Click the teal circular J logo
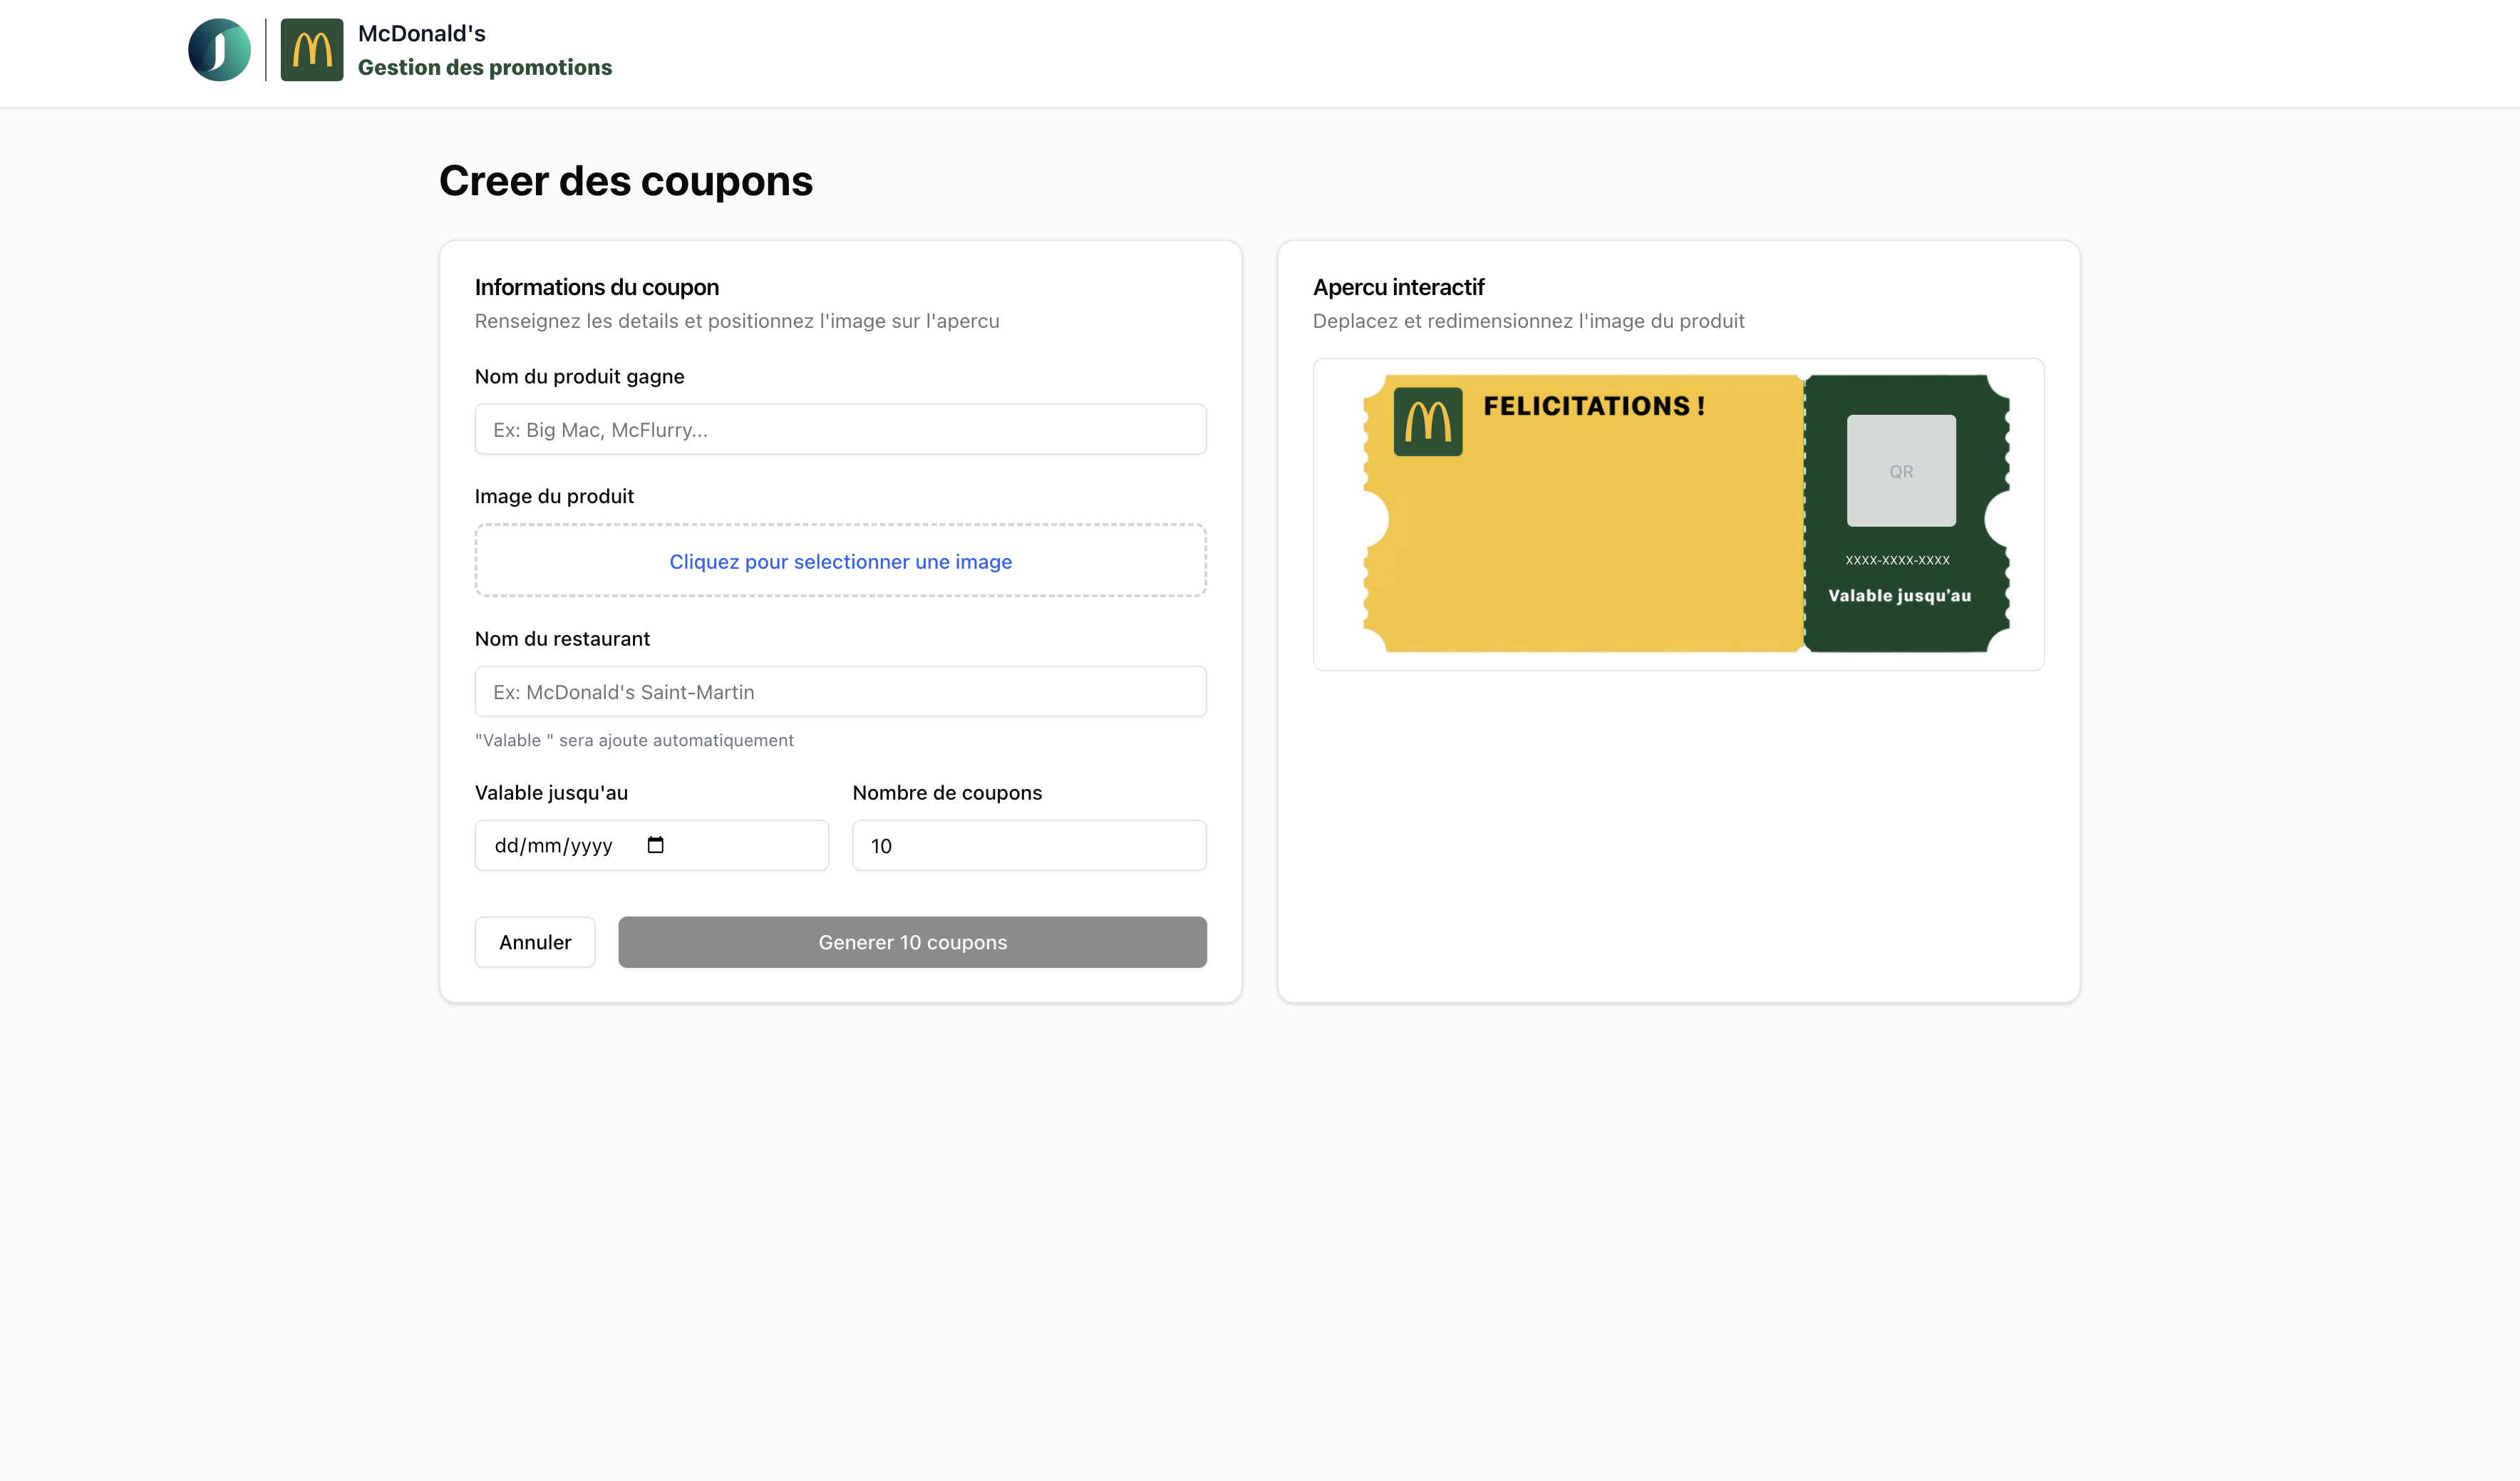The image size is (2520, 1481). pos(219,50)
